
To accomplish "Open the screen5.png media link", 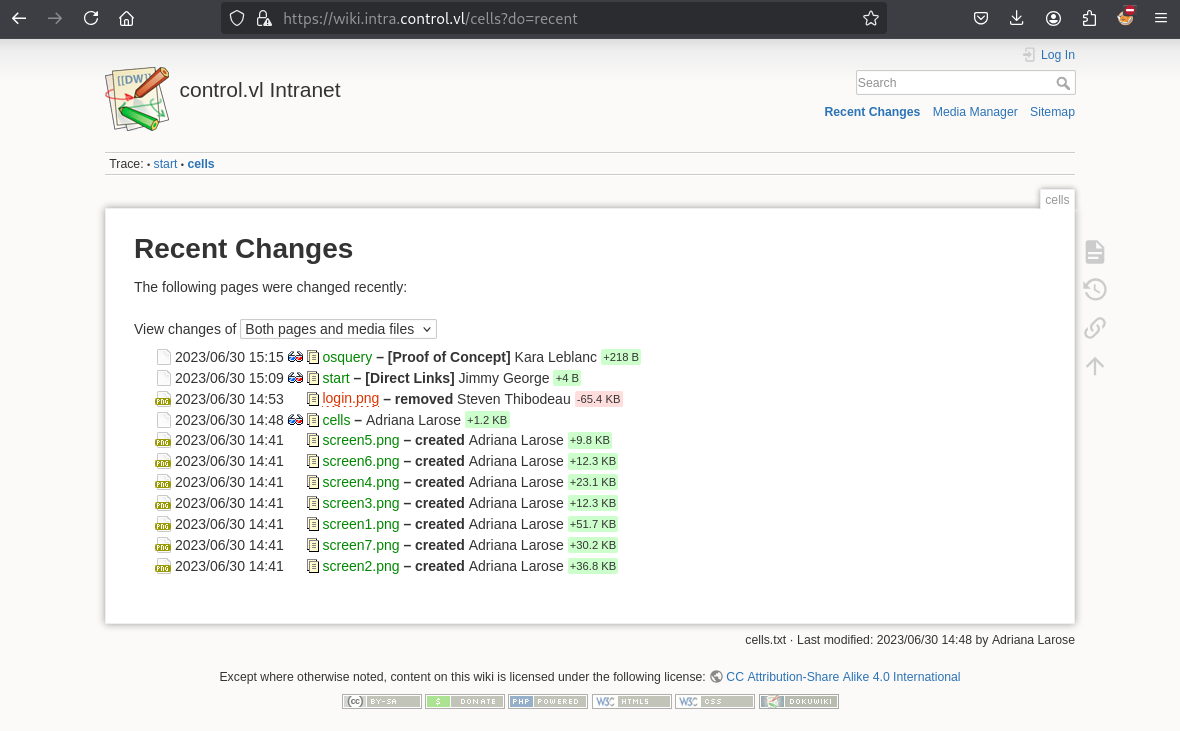I will pos(360,440).
